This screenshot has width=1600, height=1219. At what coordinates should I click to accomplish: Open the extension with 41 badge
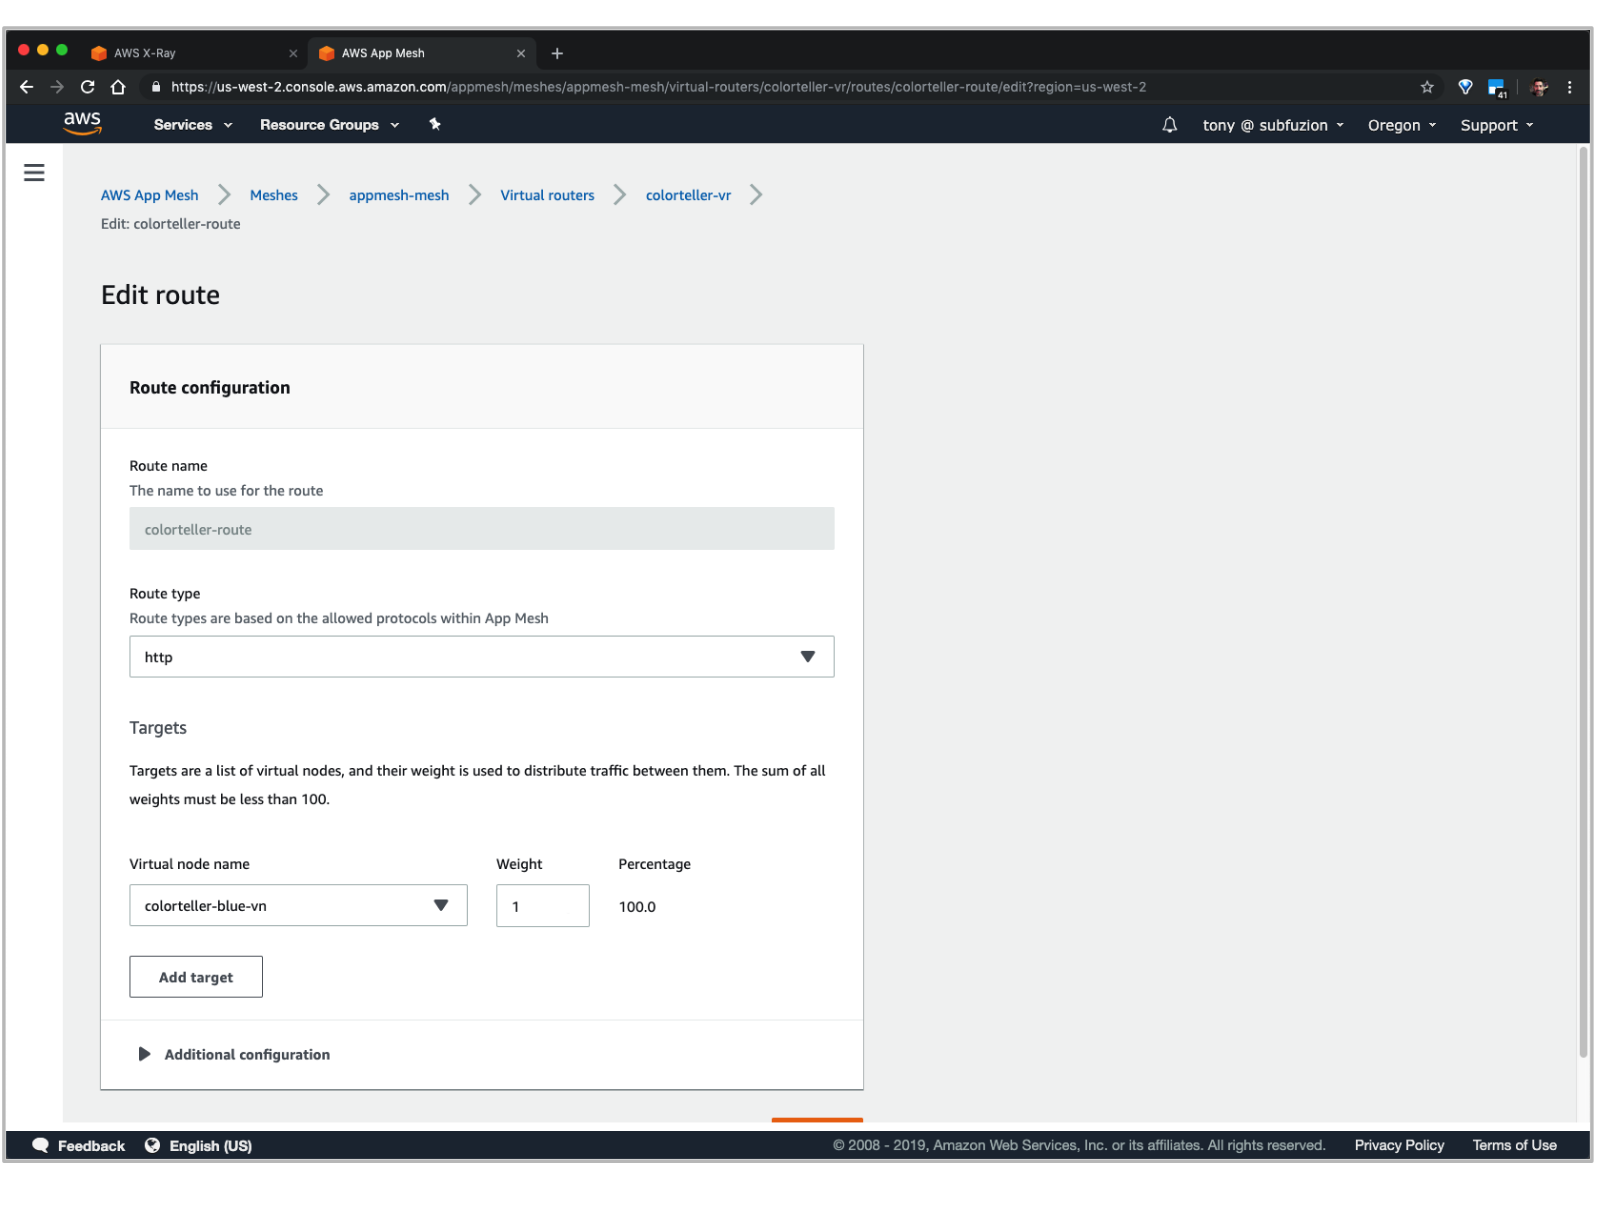(1497, 88)
